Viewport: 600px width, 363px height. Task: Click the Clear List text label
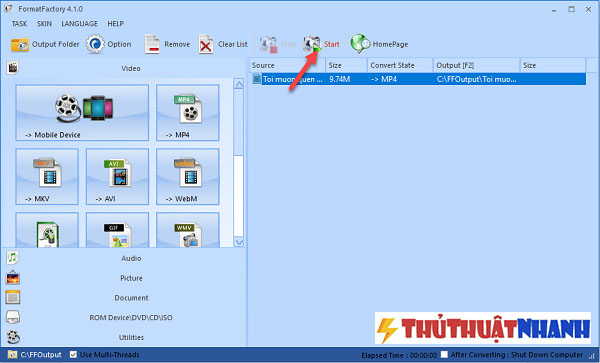point(233,44)
